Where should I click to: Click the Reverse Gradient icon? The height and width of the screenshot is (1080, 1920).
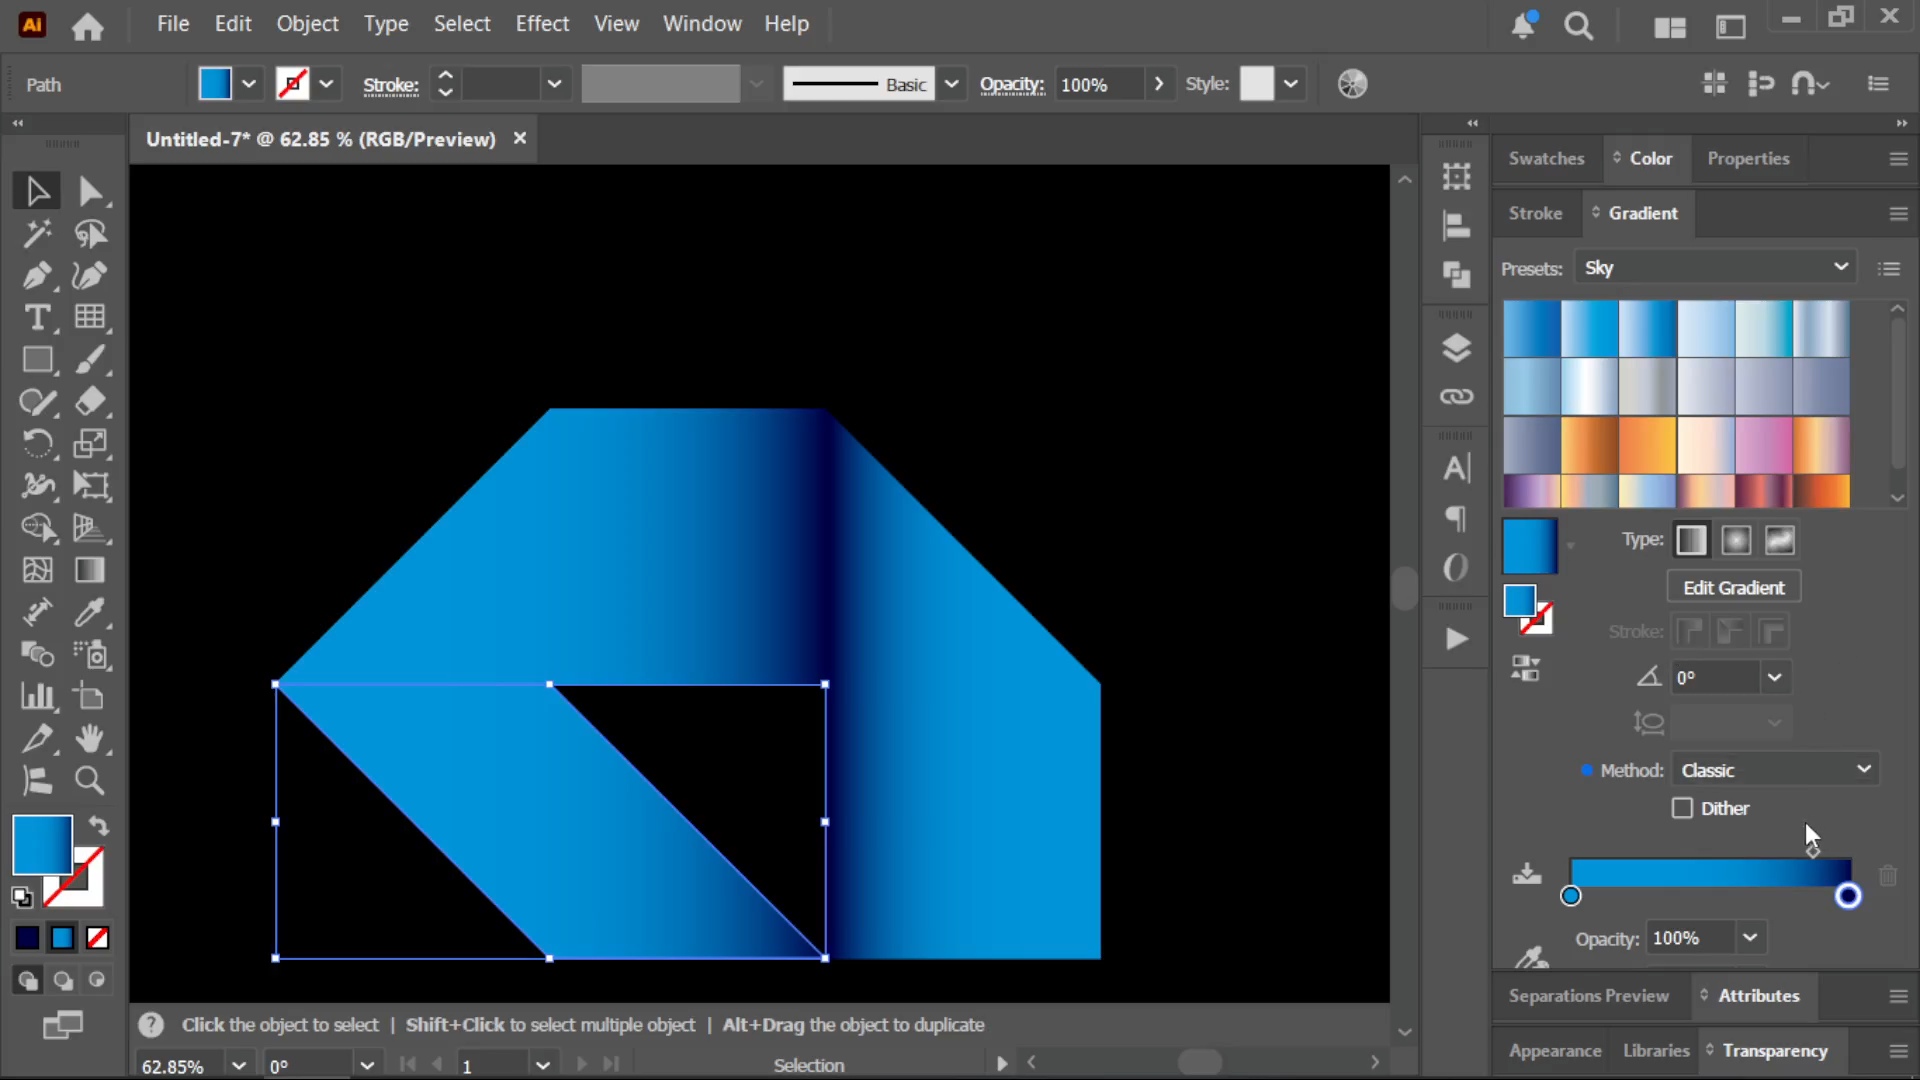1525,669
